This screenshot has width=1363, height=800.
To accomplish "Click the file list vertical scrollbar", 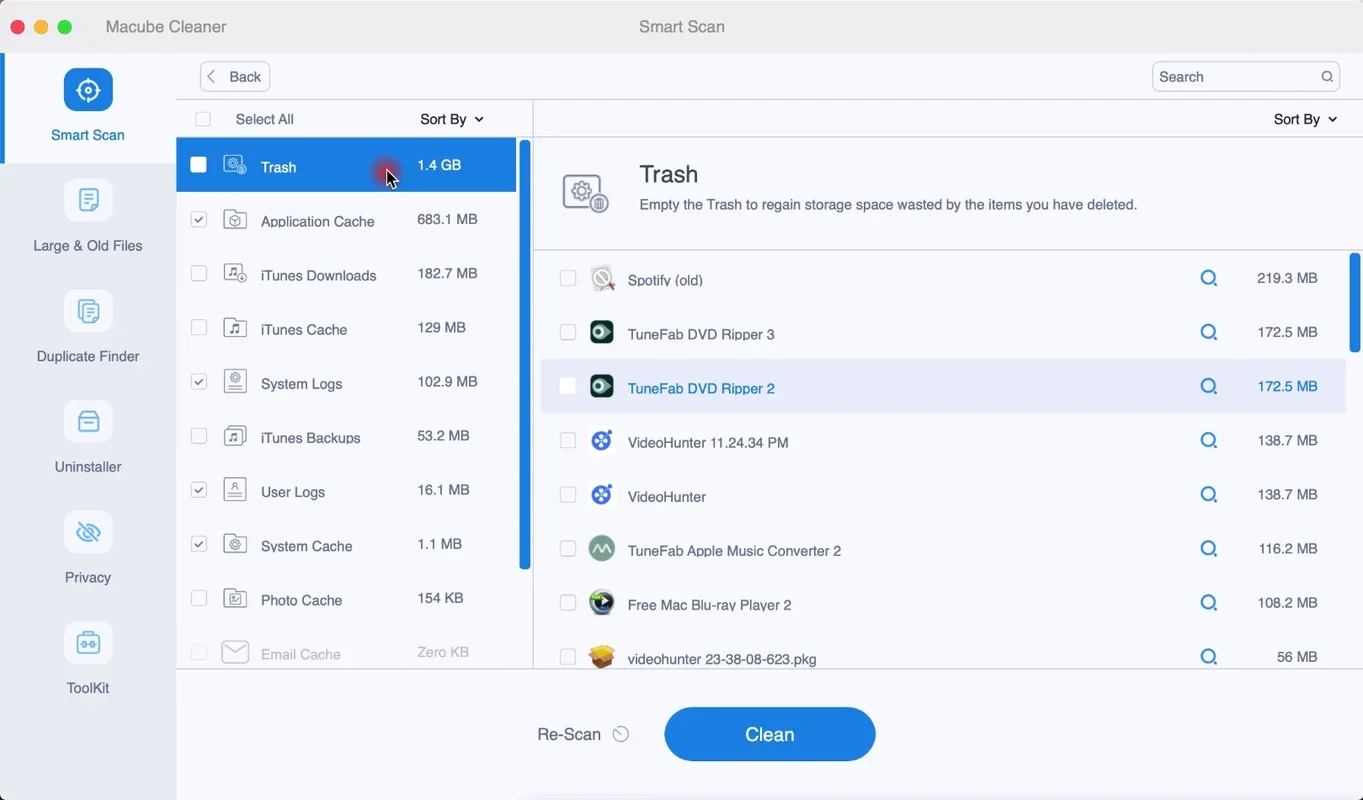I will 1355,302.
